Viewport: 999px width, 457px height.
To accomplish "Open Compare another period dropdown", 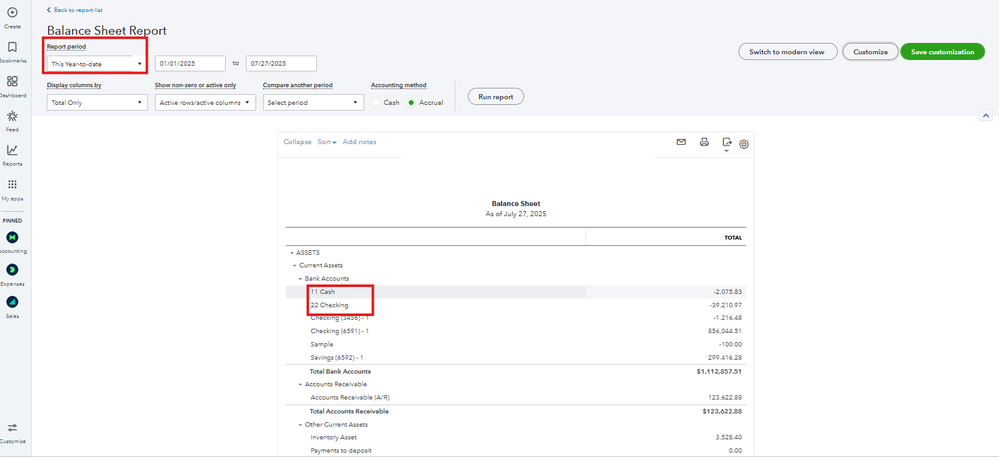I will pos(313,102).
